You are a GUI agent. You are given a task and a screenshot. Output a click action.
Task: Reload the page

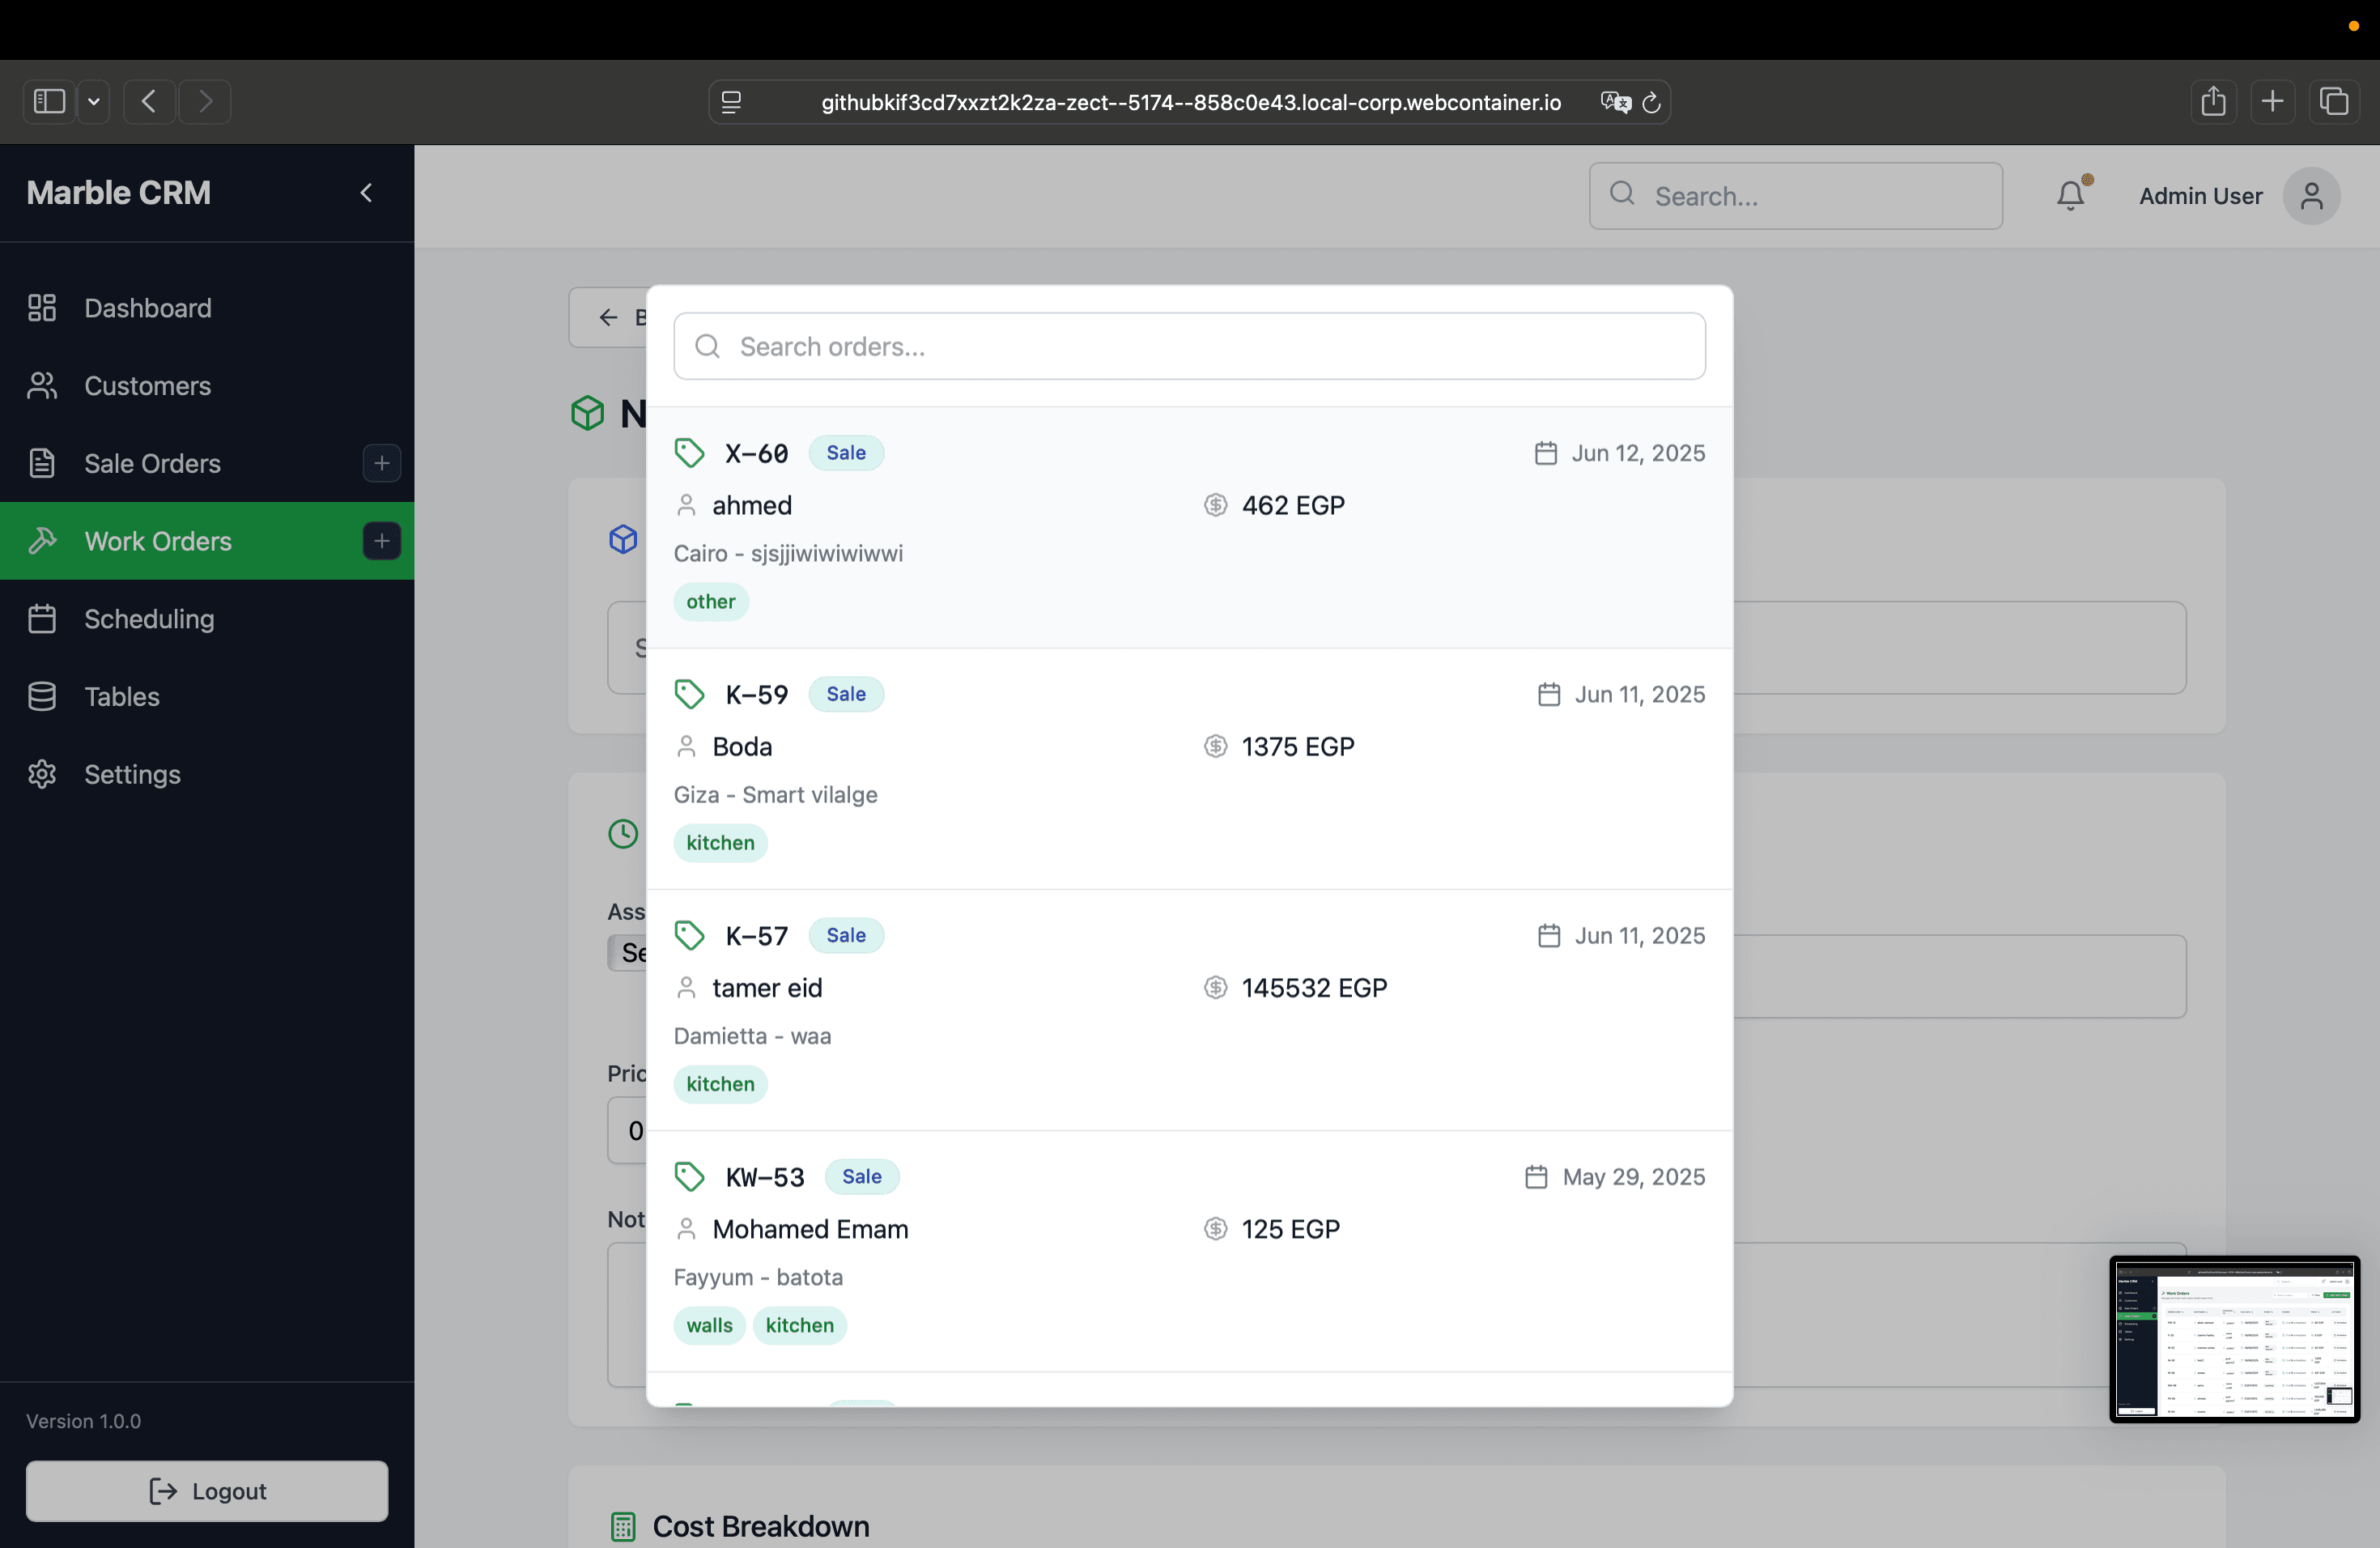(x=1651, y=102)
